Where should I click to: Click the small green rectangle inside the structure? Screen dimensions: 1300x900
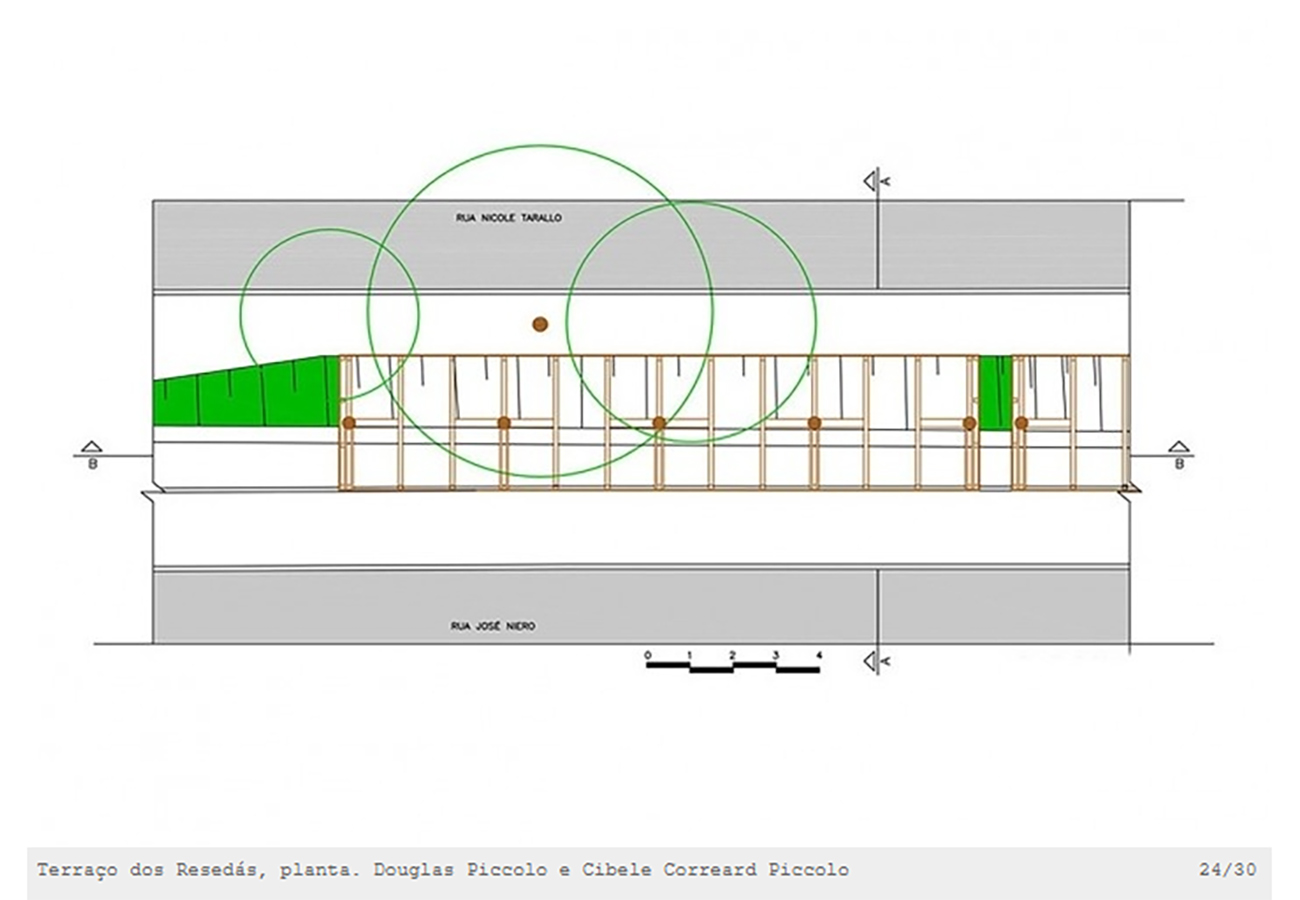pyautogui.click(x=995, y=393)
